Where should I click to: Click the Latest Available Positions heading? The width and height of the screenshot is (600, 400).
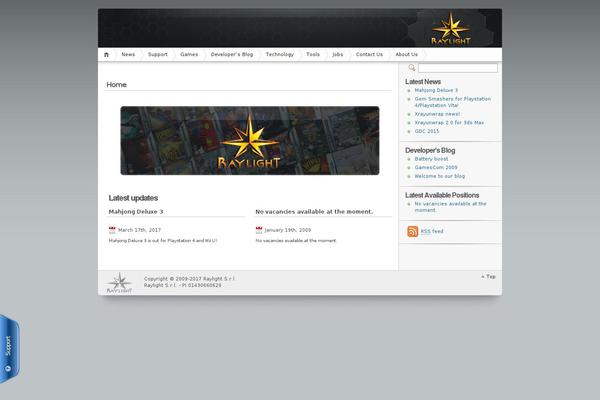click(x=442, y=195)
